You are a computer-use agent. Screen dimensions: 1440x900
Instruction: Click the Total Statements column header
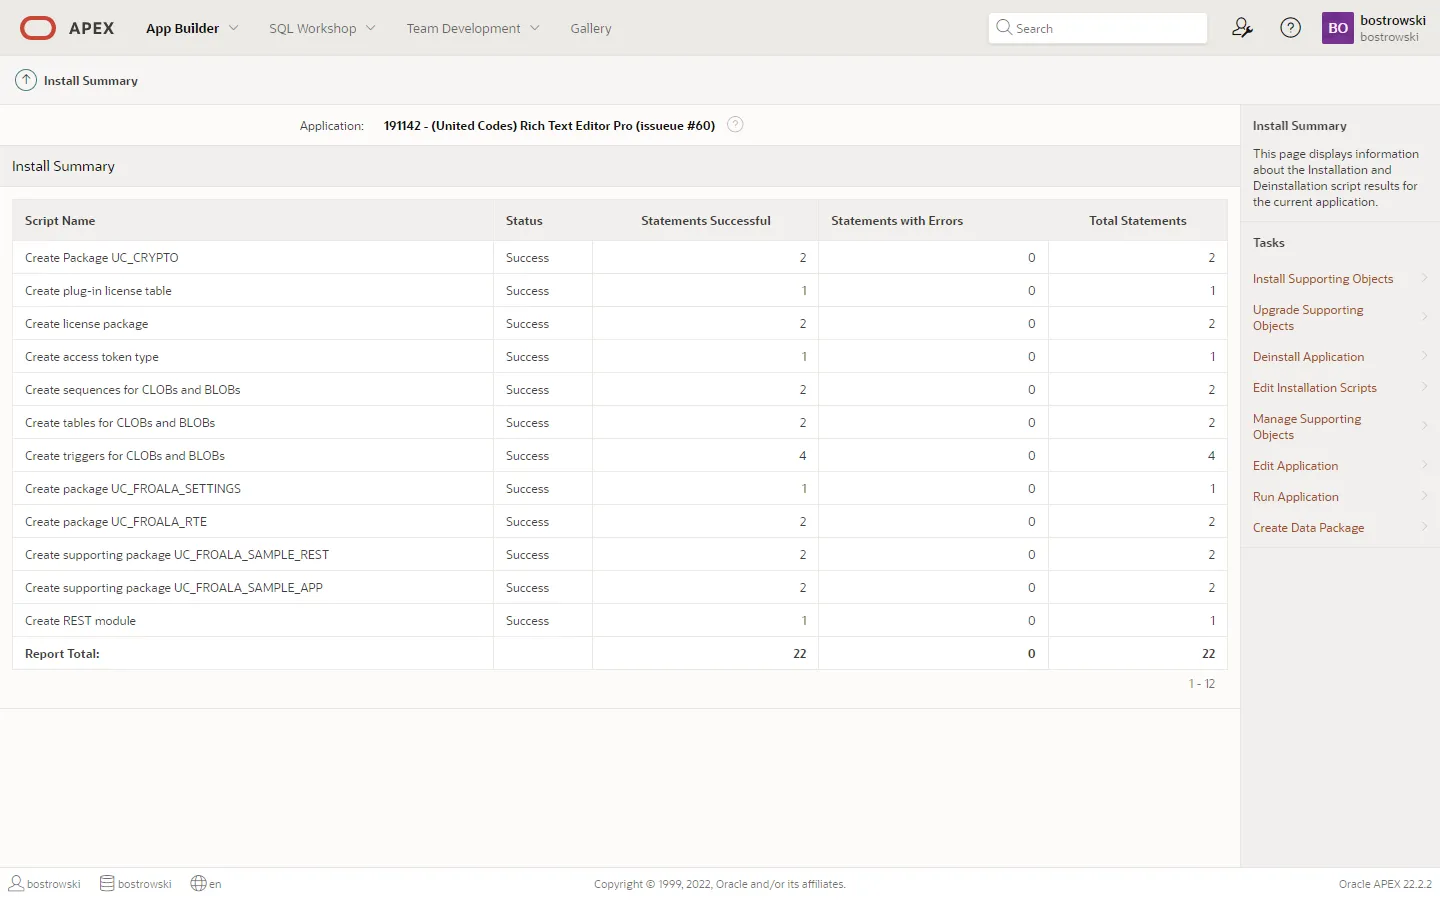(x=1138, y=221)
